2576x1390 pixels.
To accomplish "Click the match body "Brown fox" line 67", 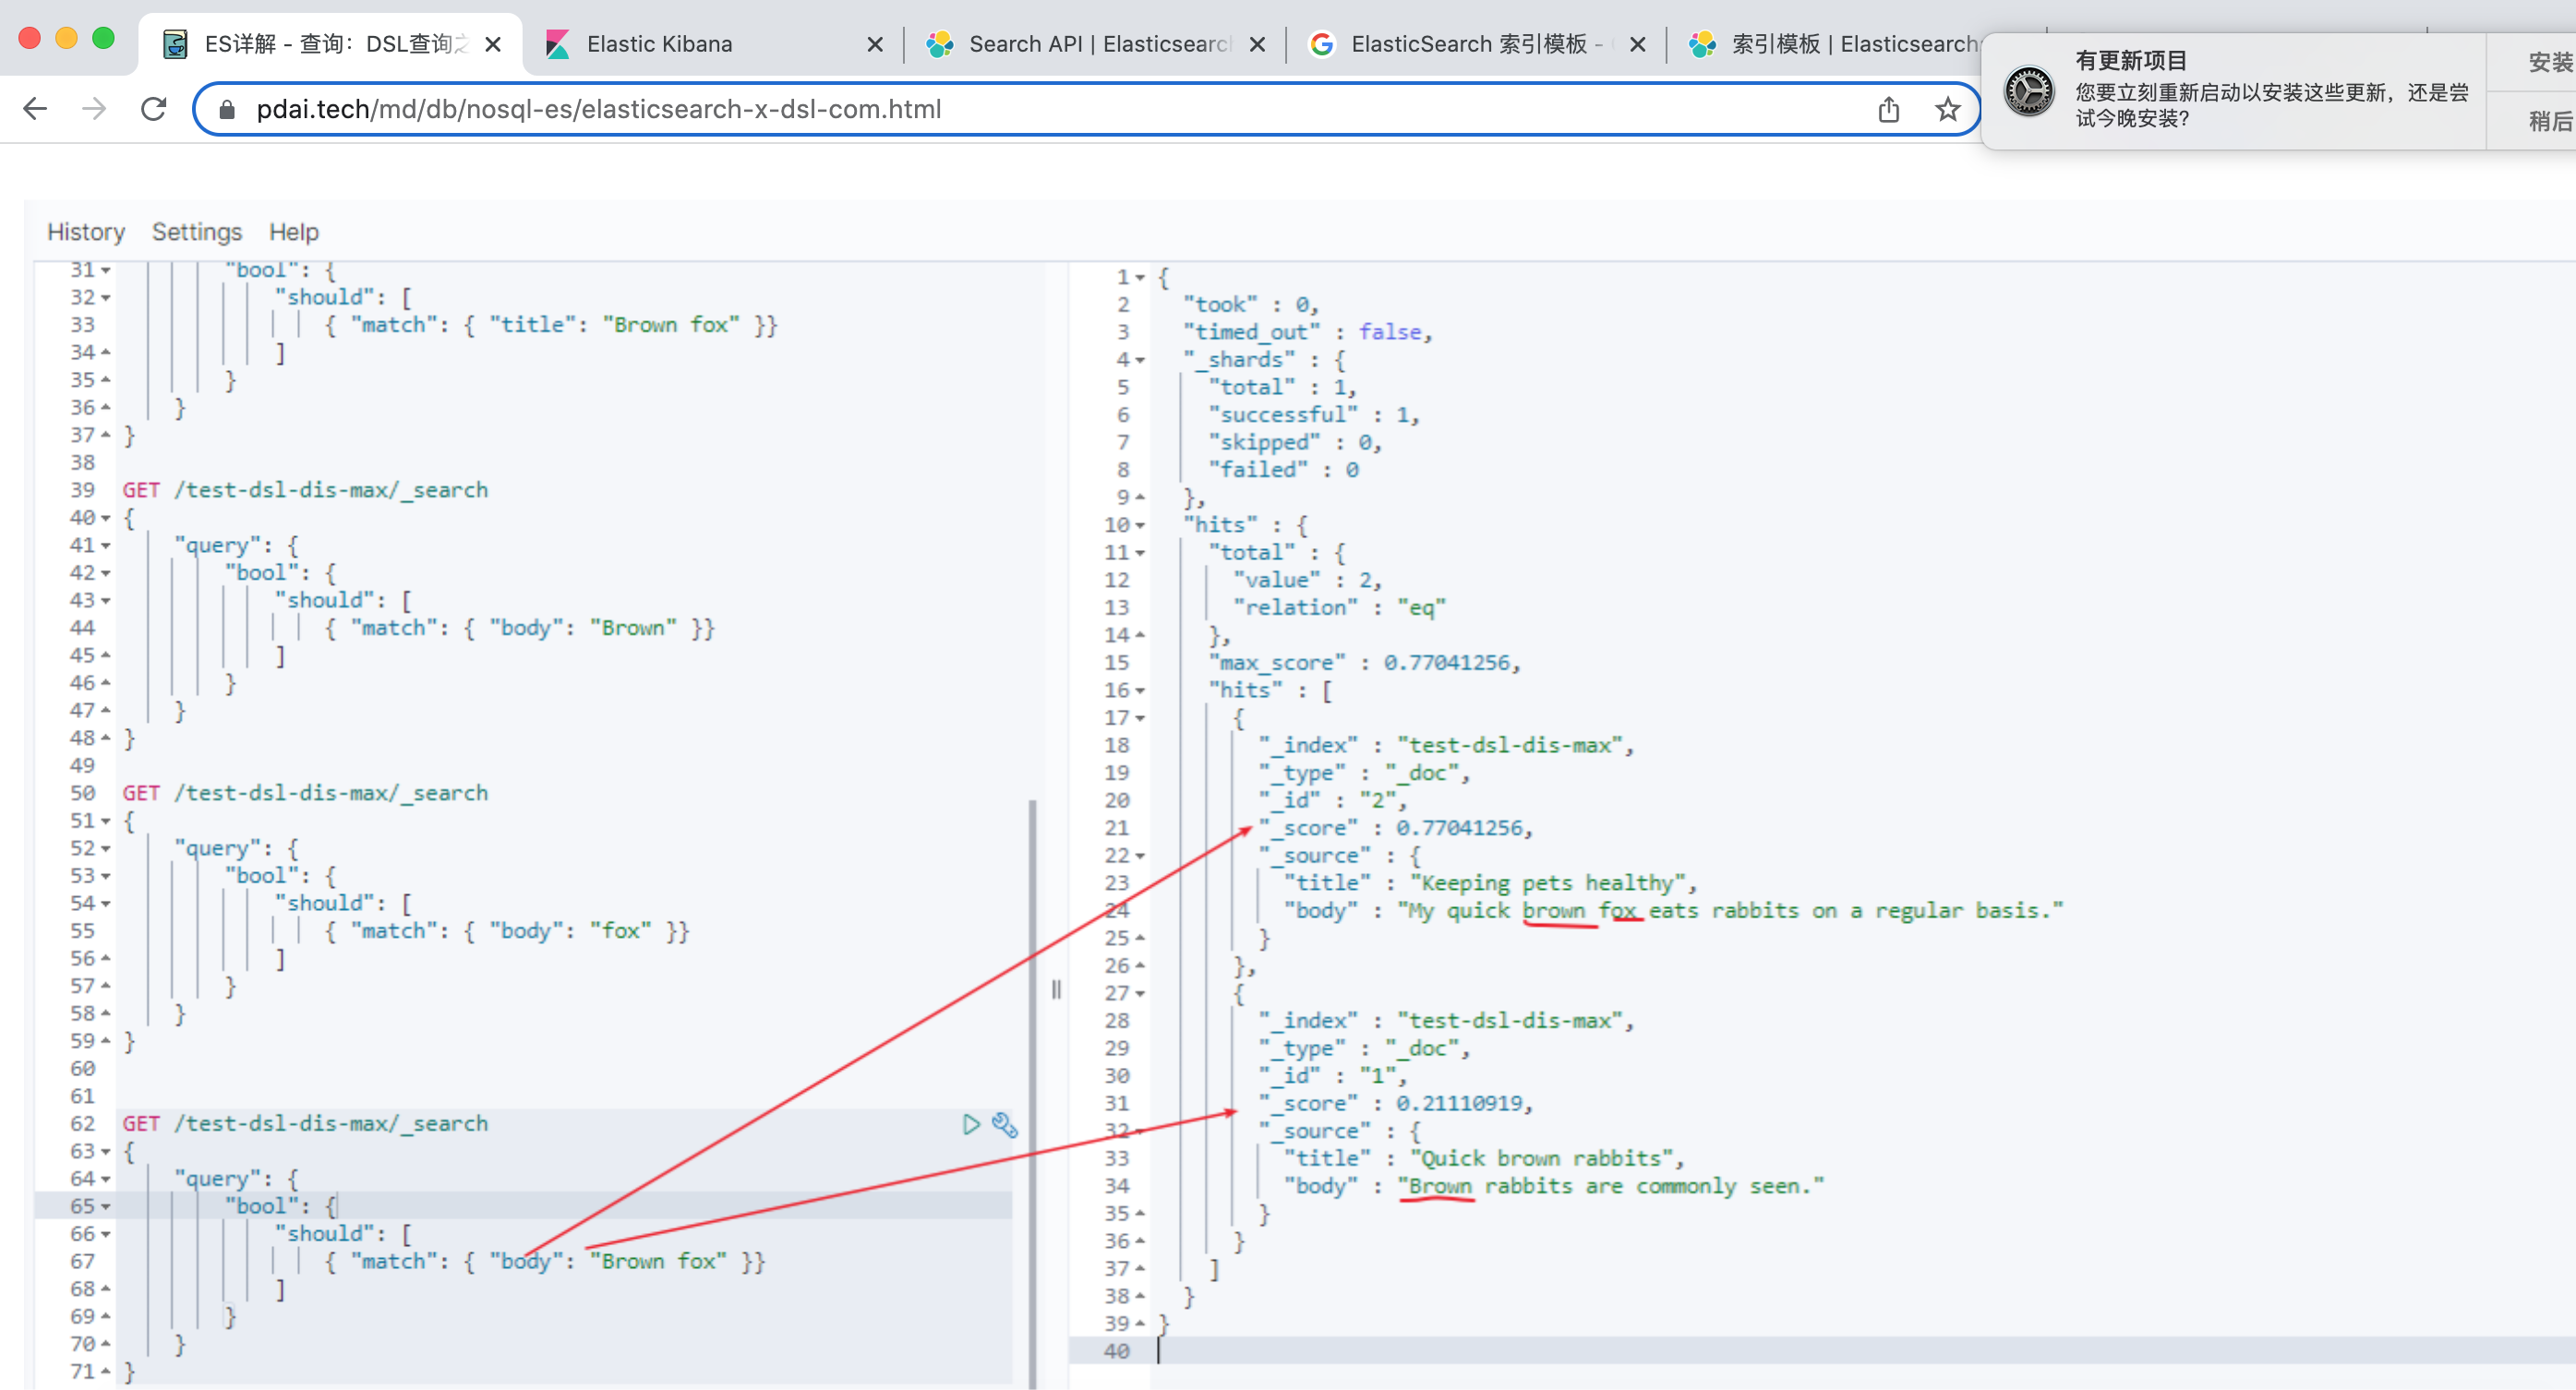I will point(545,1262).
